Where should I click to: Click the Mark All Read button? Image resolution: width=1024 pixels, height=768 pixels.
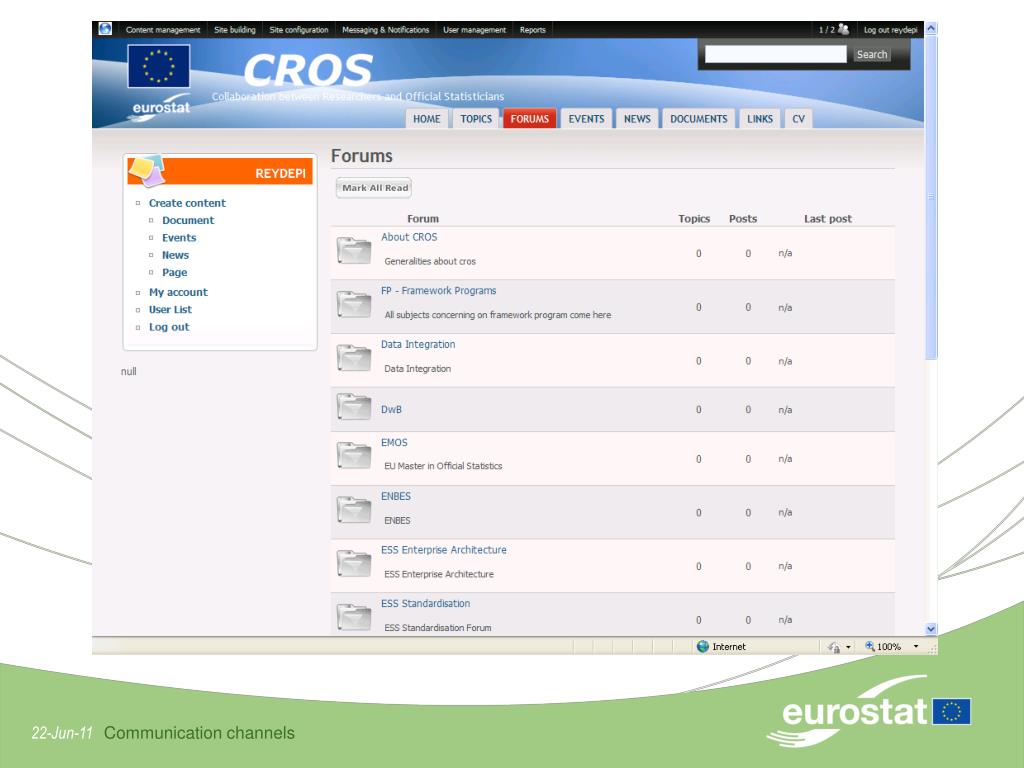tap(374, 187)
